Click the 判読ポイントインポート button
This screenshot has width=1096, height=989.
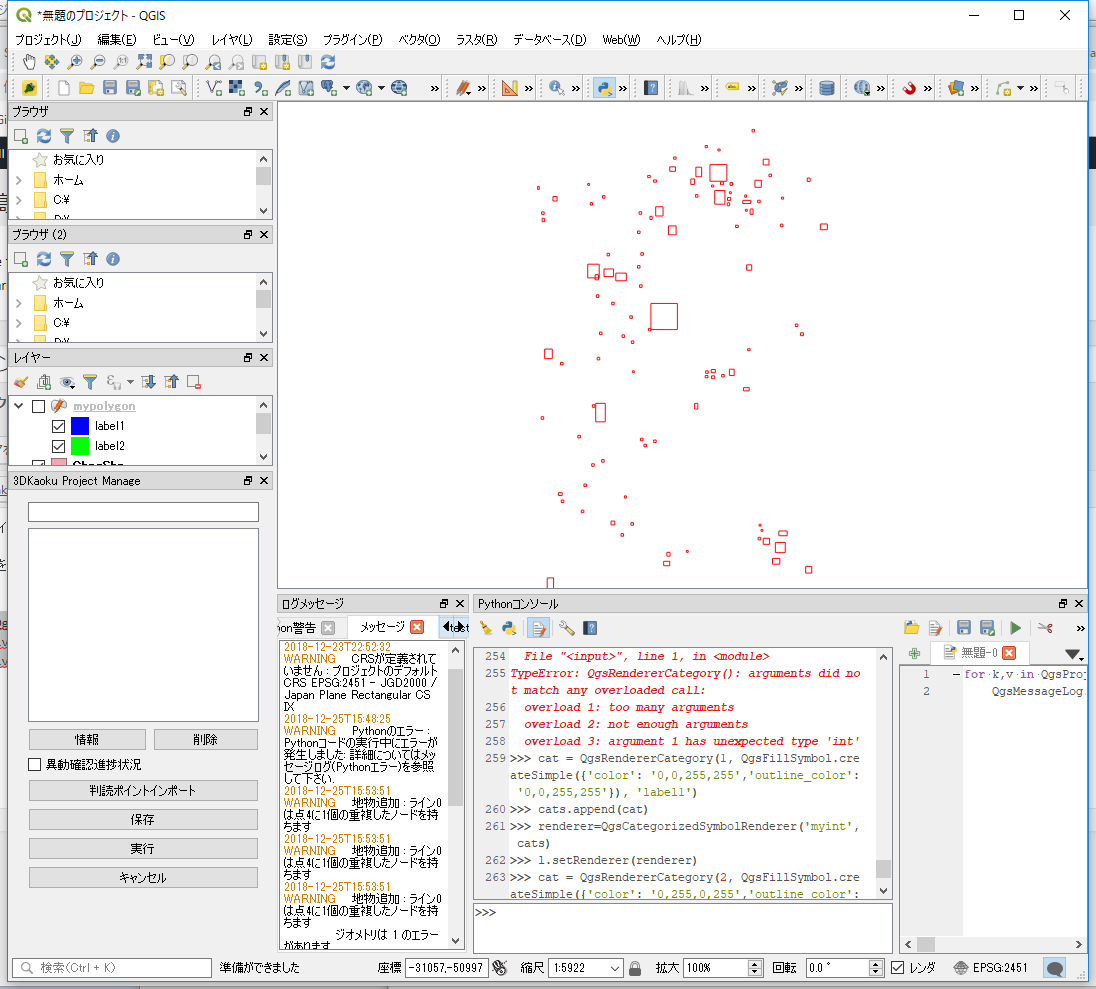pos(143,791)
